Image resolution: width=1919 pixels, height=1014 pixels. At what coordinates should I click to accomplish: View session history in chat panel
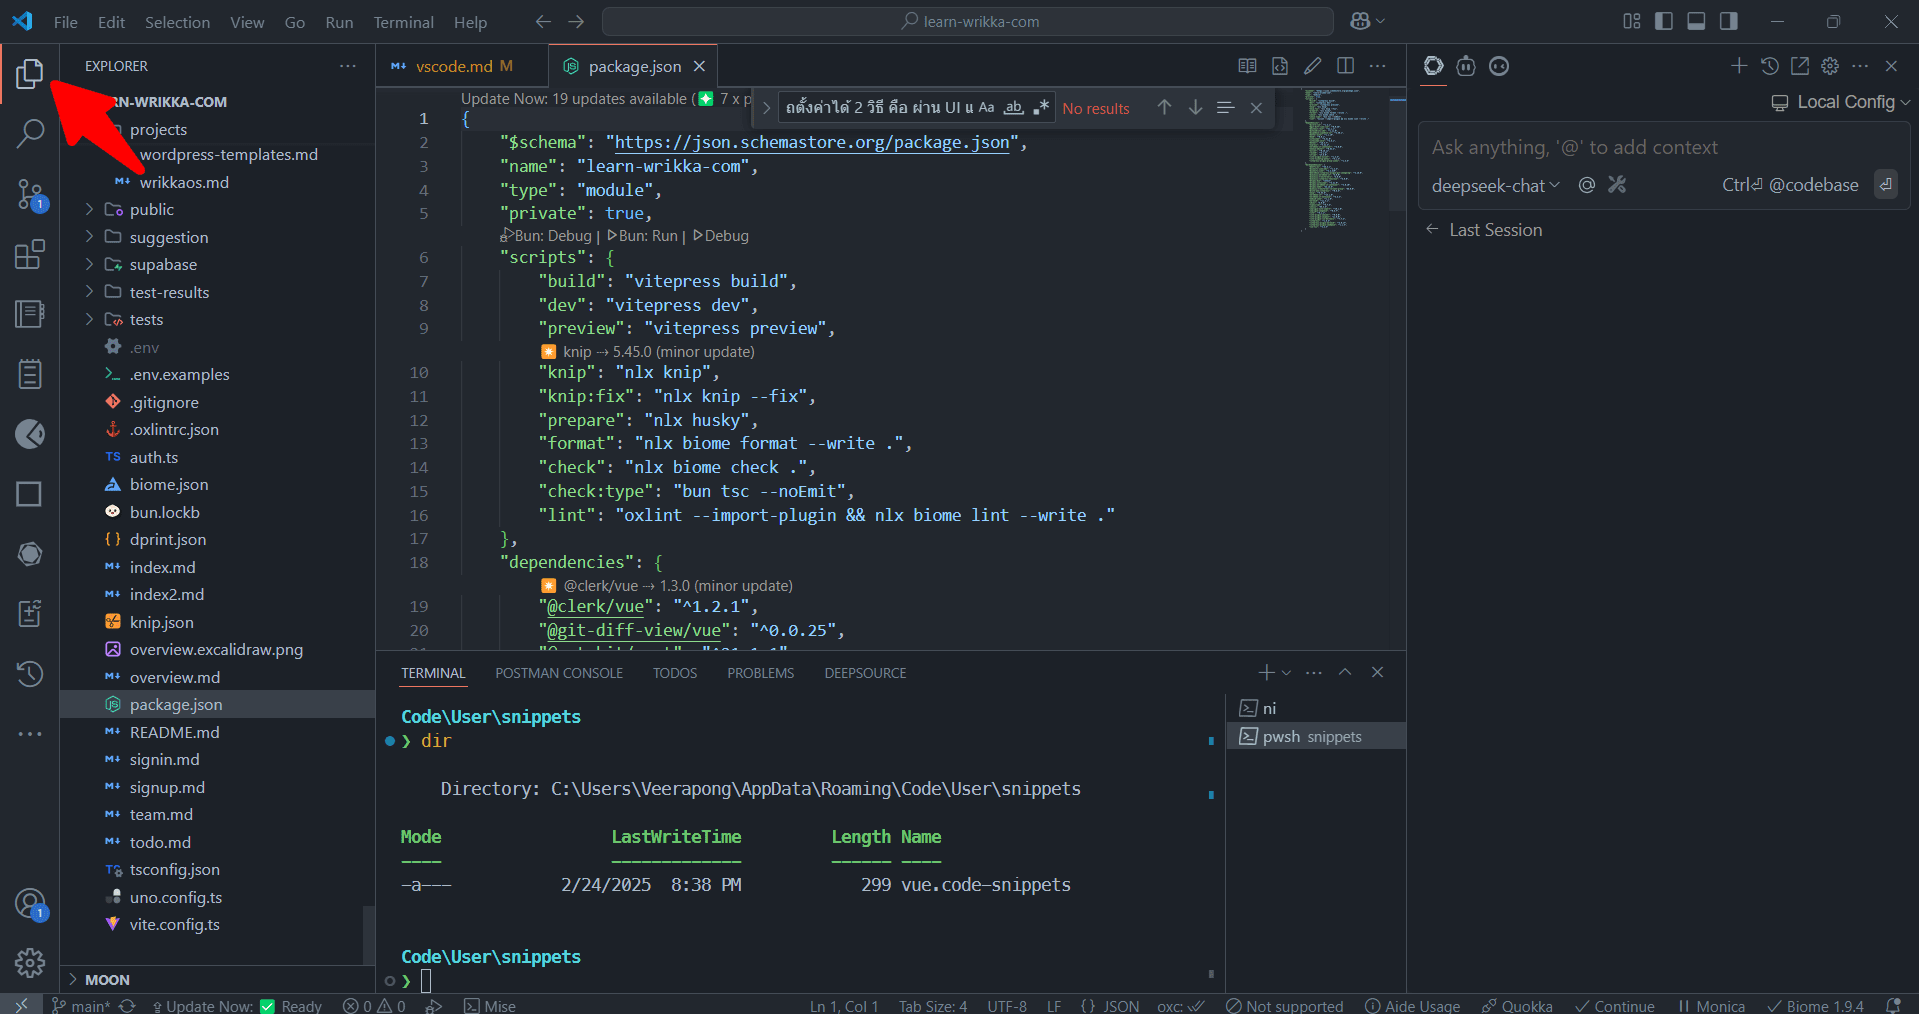1769,66
